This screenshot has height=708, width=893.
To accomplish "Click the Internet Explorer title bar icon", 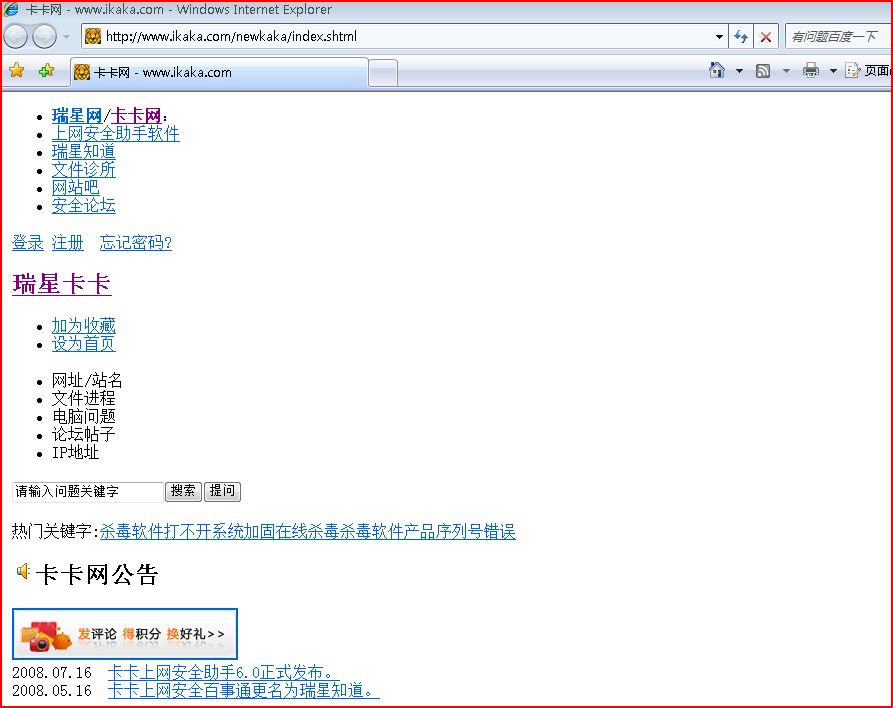I will click(11, 9).
